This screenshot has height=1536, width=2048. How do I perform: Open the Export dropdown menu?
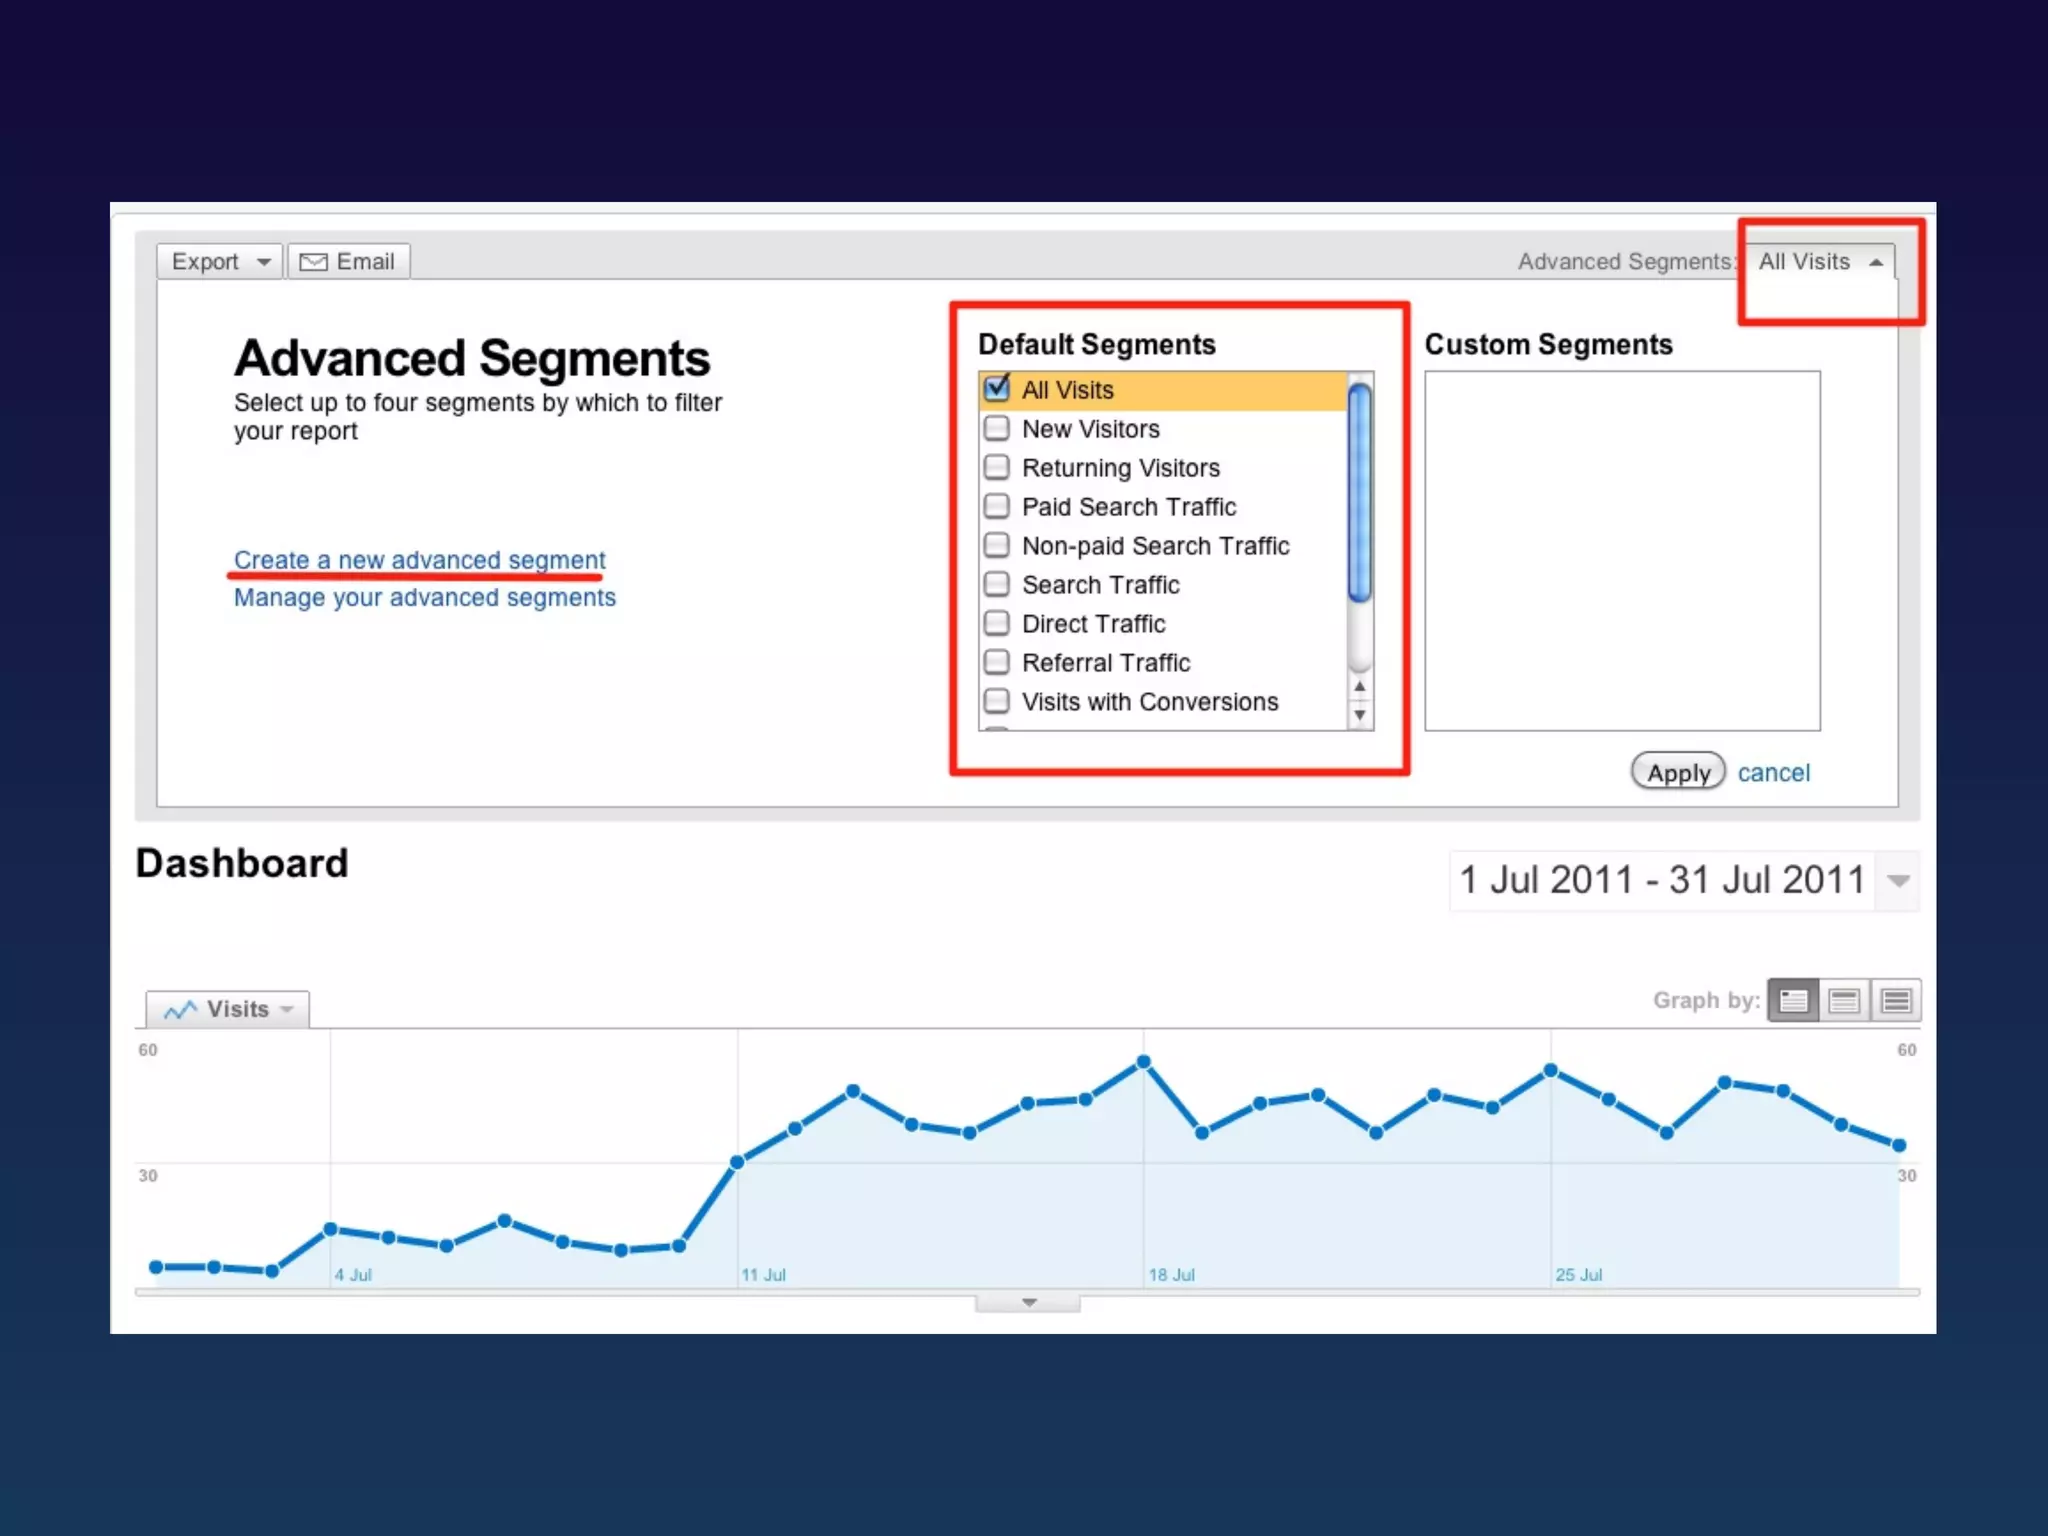coord(220,262)
